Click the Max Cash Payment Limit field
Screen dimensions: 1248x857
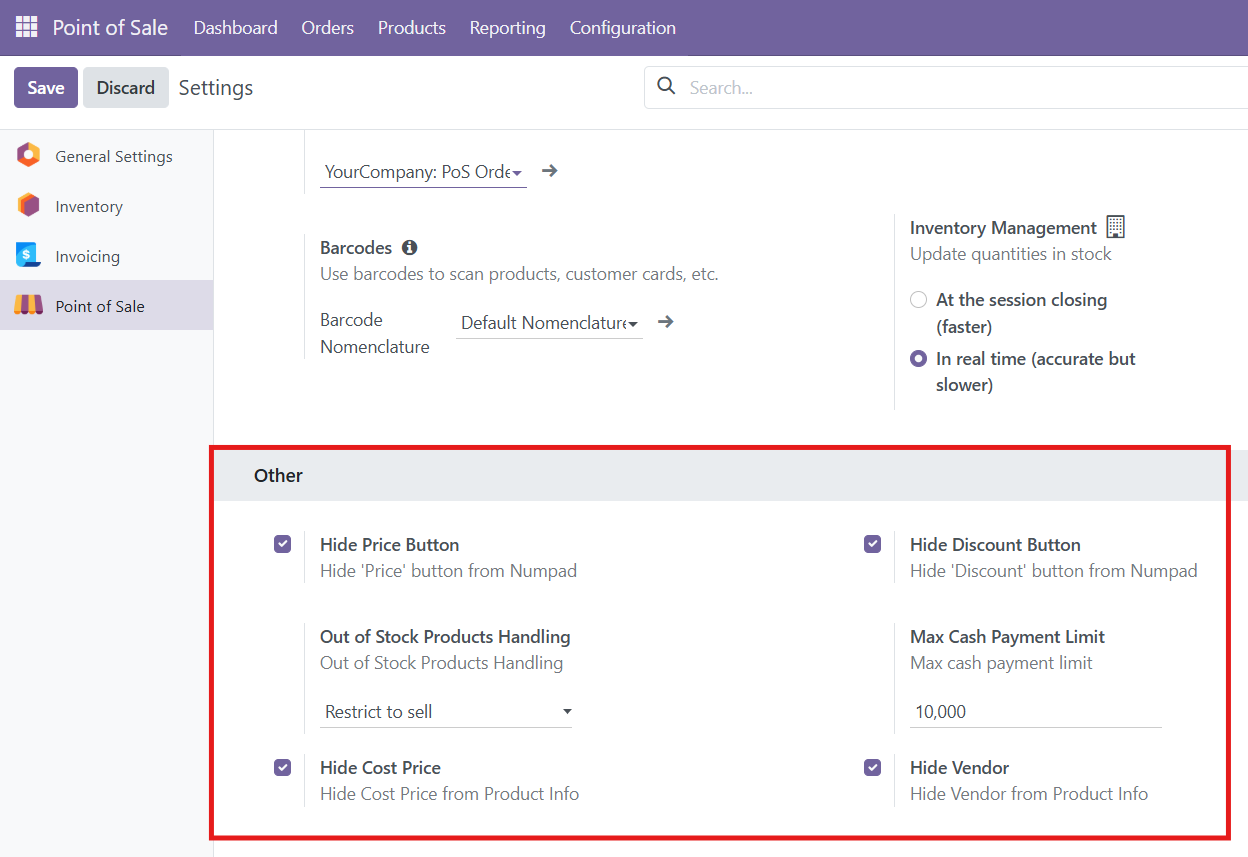(1035, 712)
